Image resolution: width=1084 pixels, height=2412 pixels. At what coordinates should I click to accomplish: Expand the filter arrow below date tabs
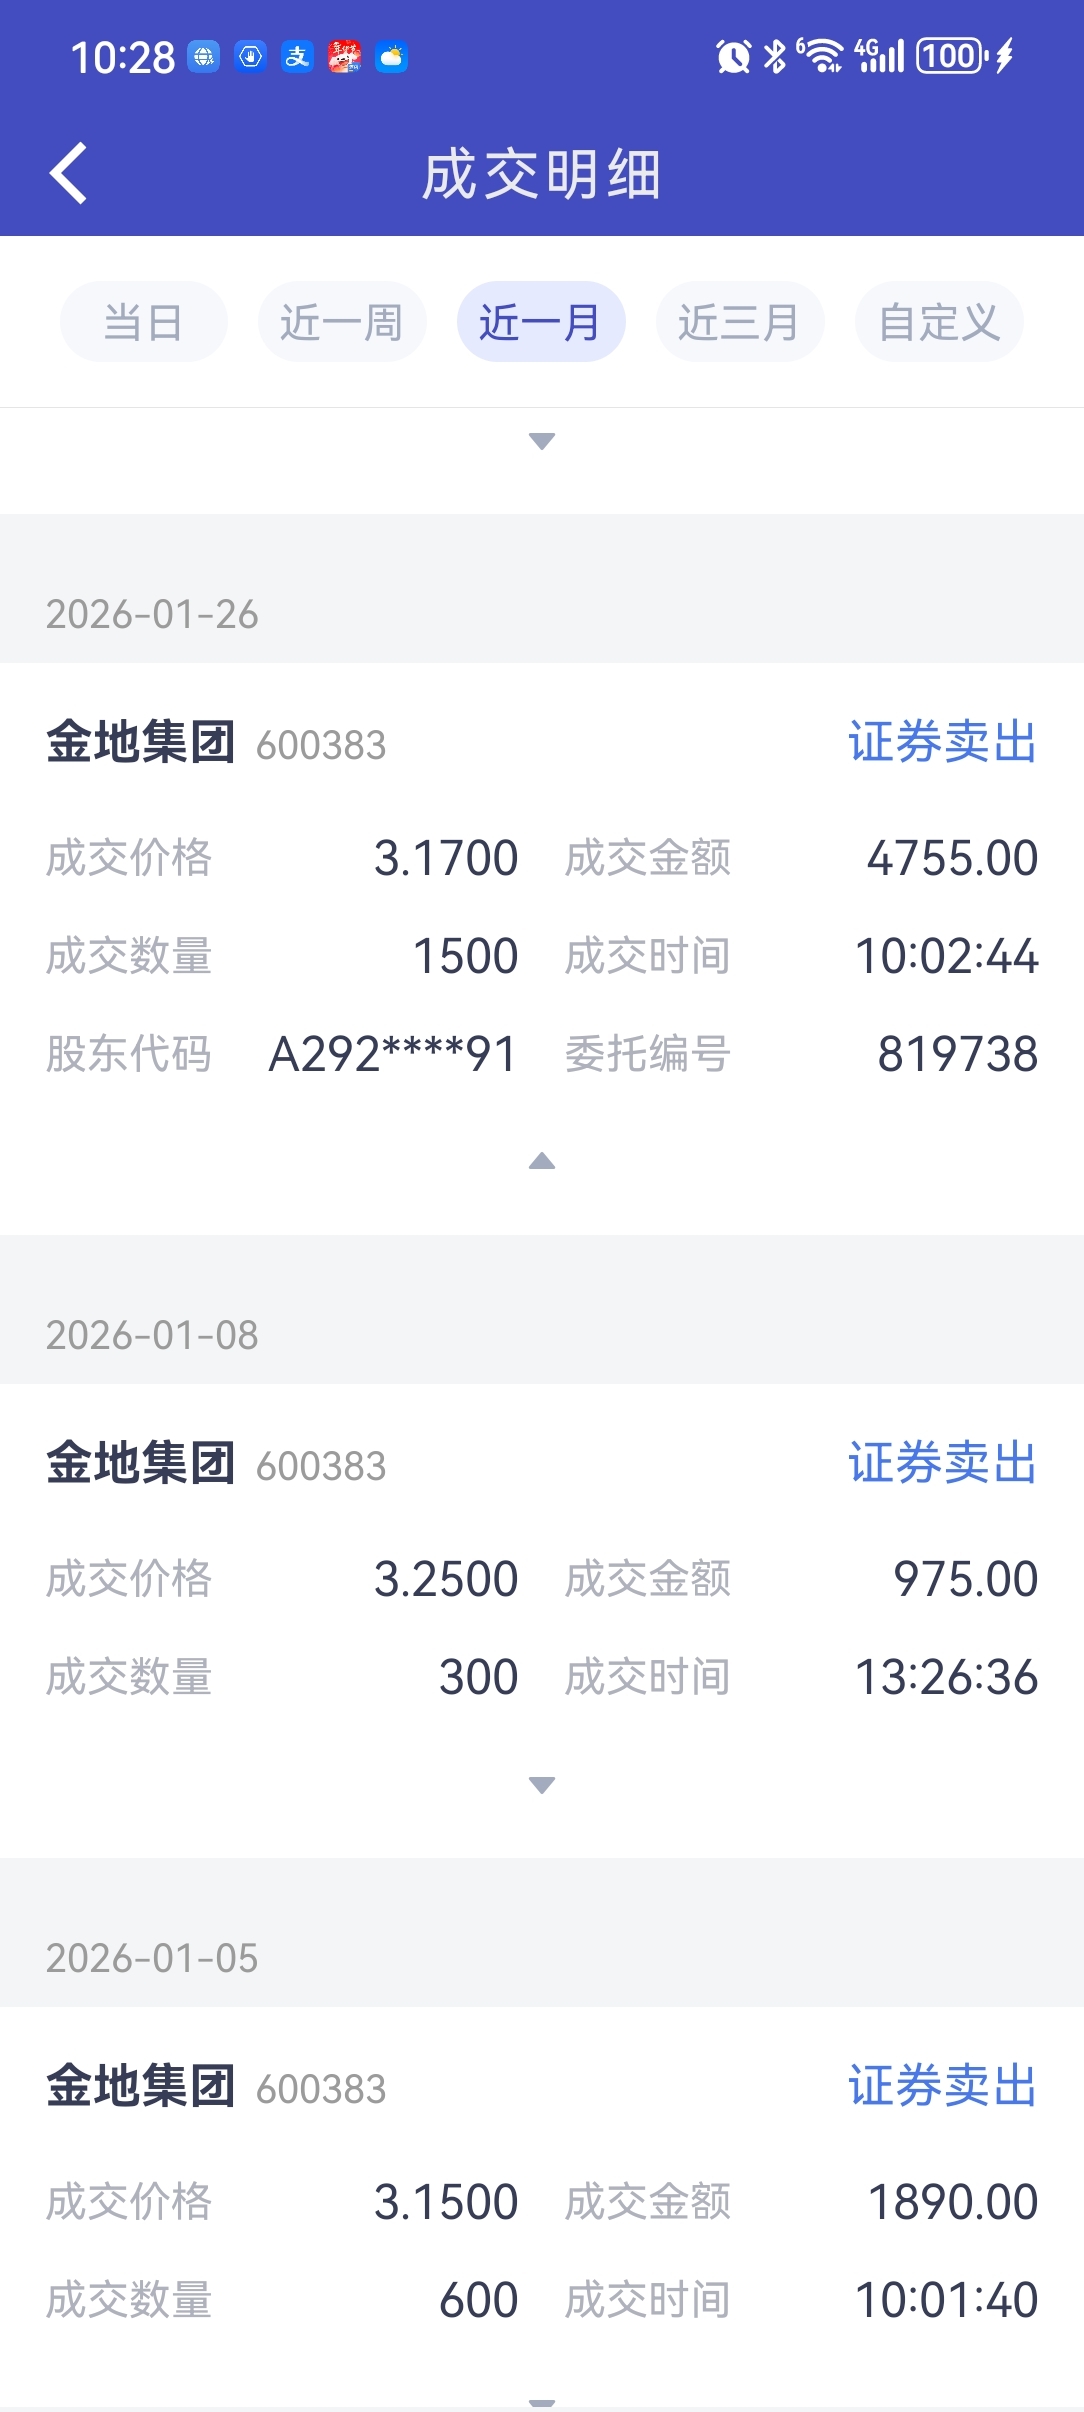541,441
